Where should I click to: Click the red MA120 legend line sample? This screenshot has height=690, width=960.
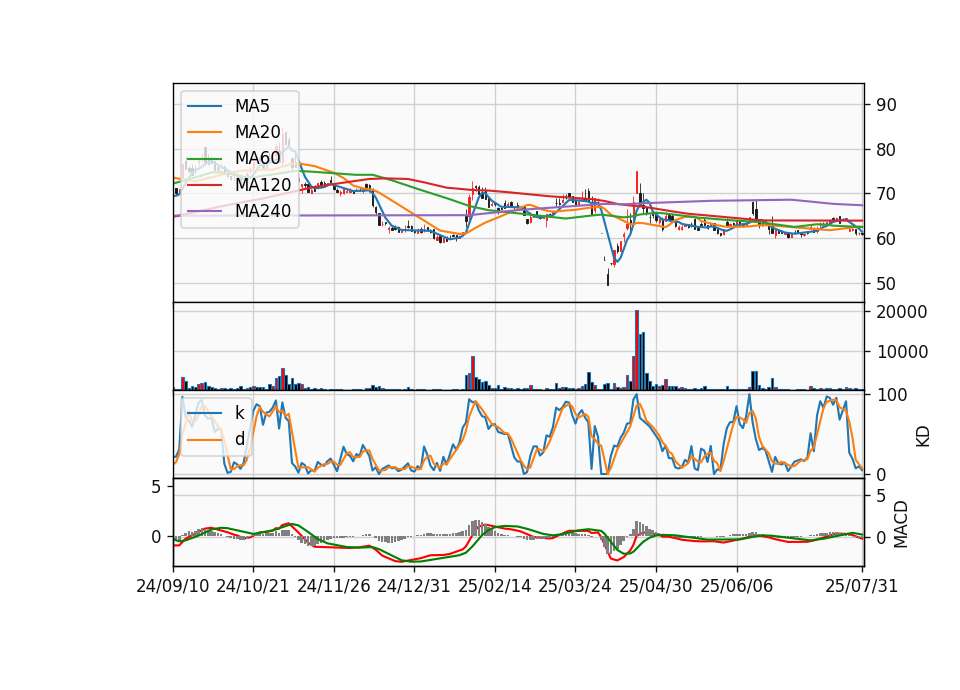204,186
